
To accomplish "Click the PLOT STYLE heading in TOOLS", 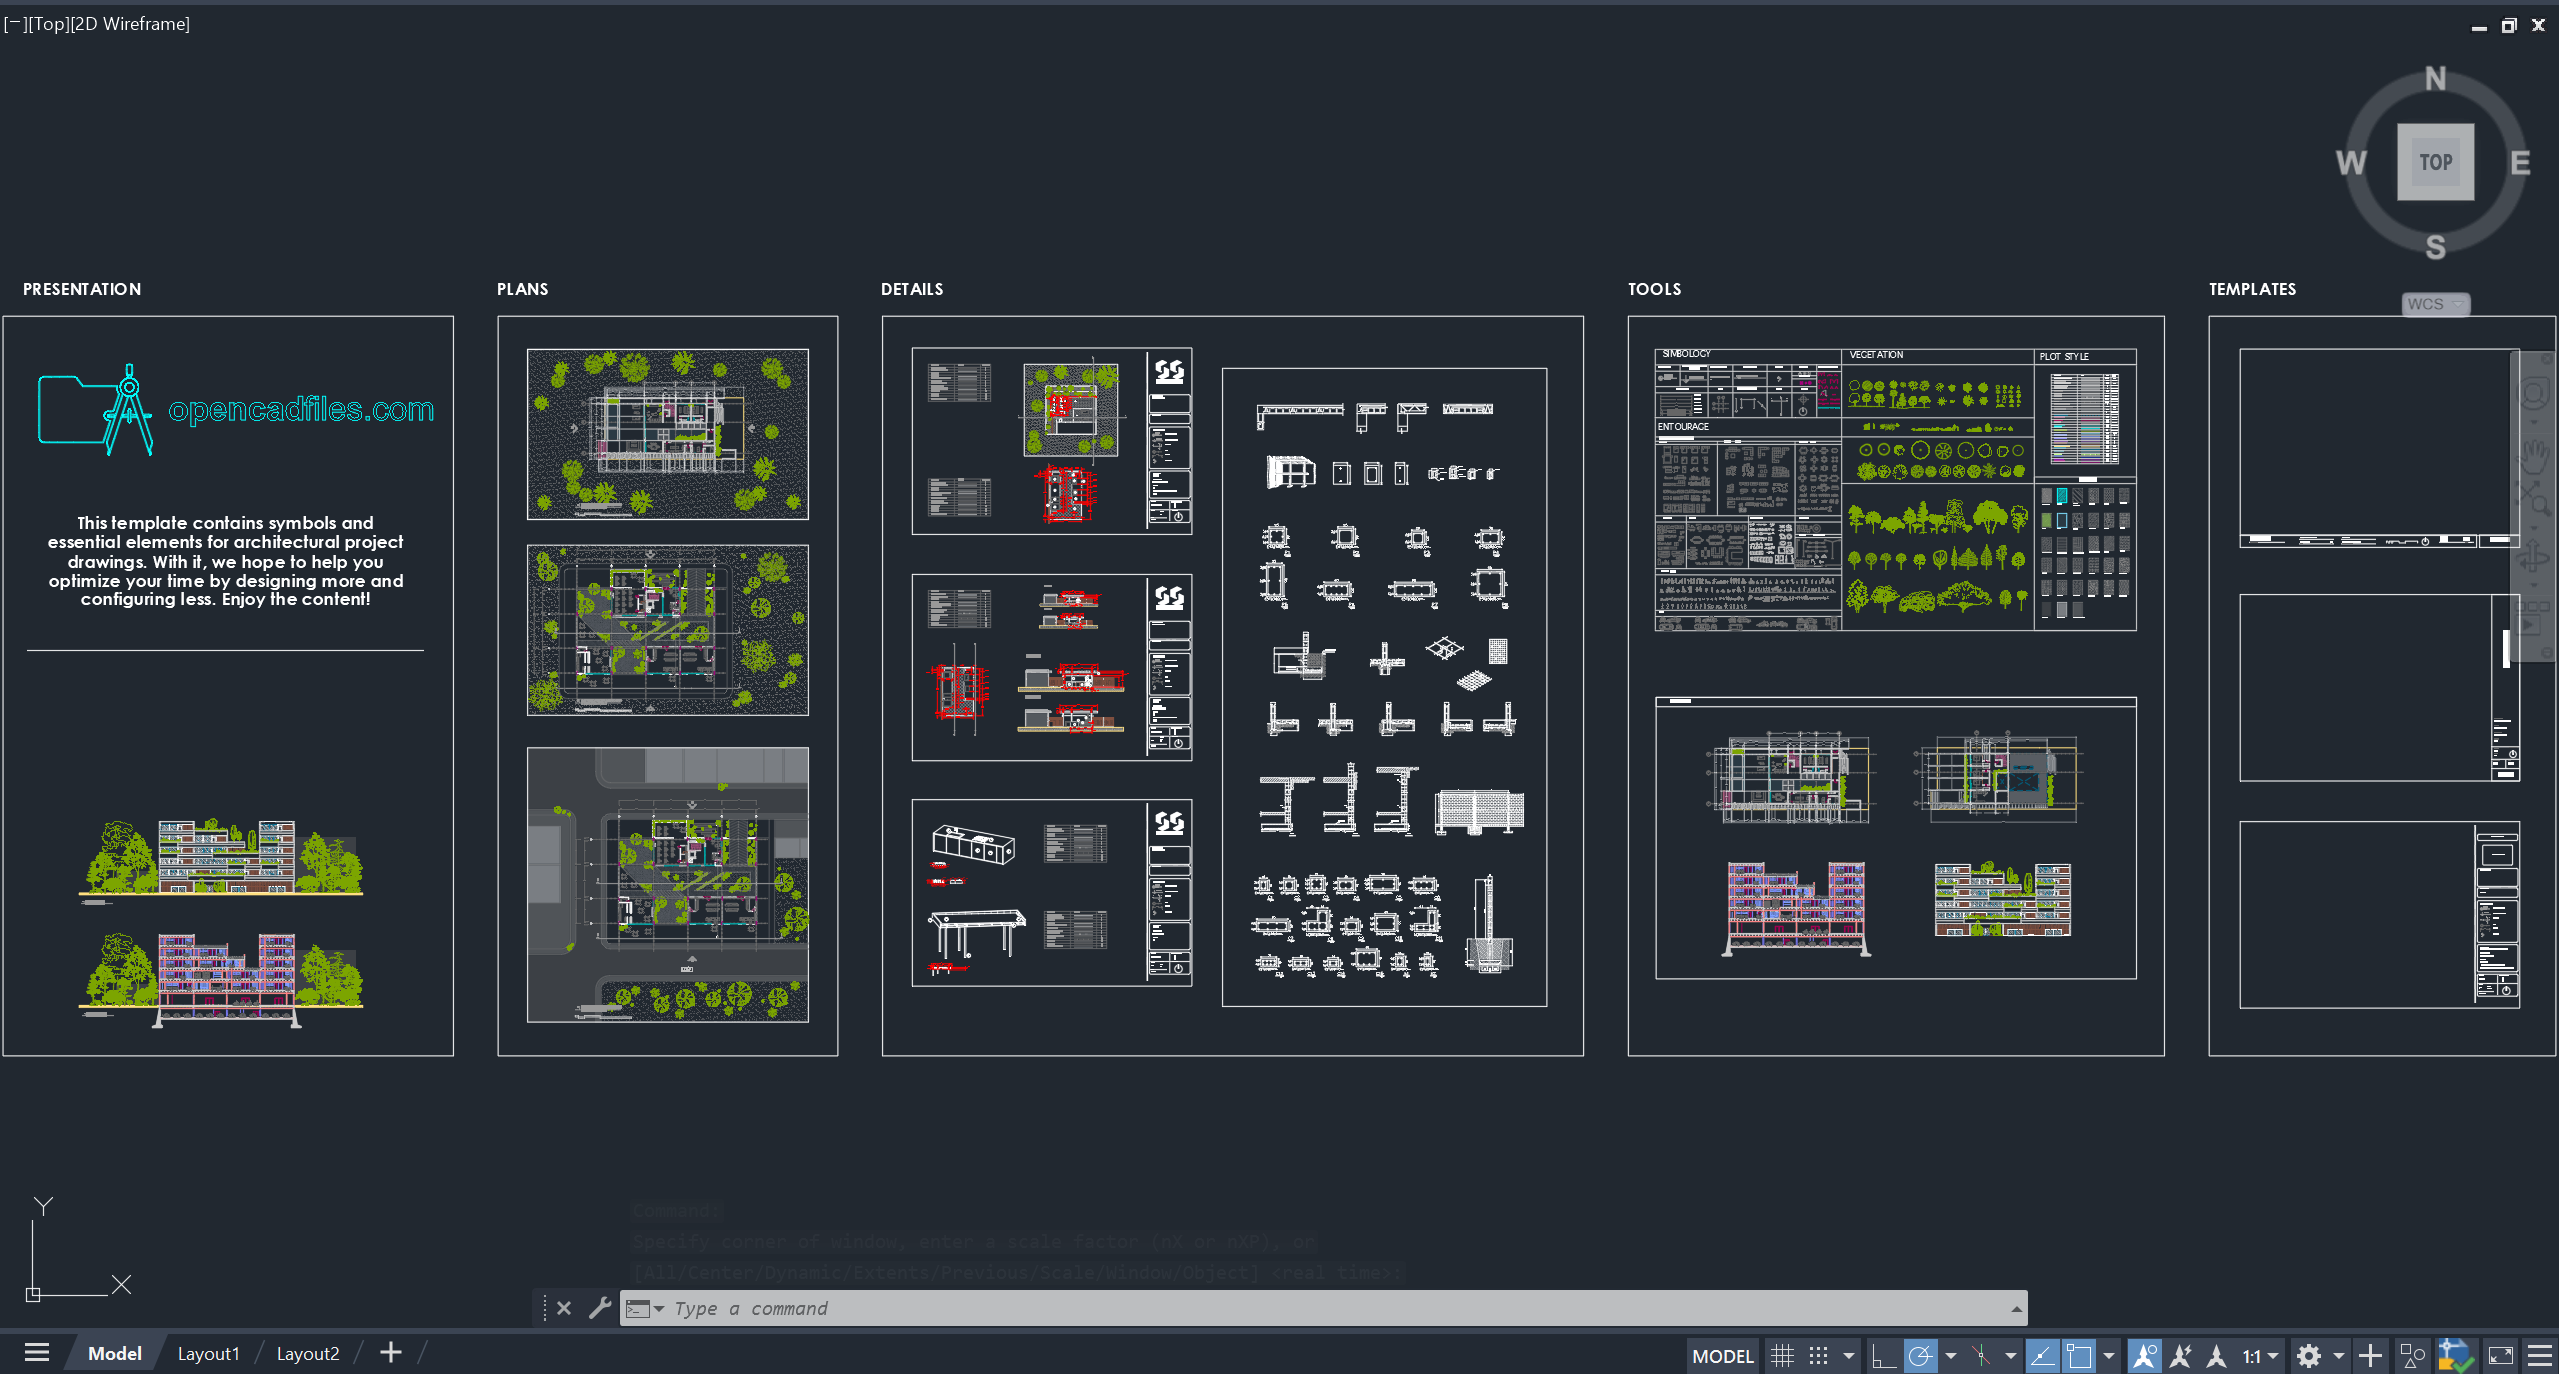I will (x=2064, y=356).
